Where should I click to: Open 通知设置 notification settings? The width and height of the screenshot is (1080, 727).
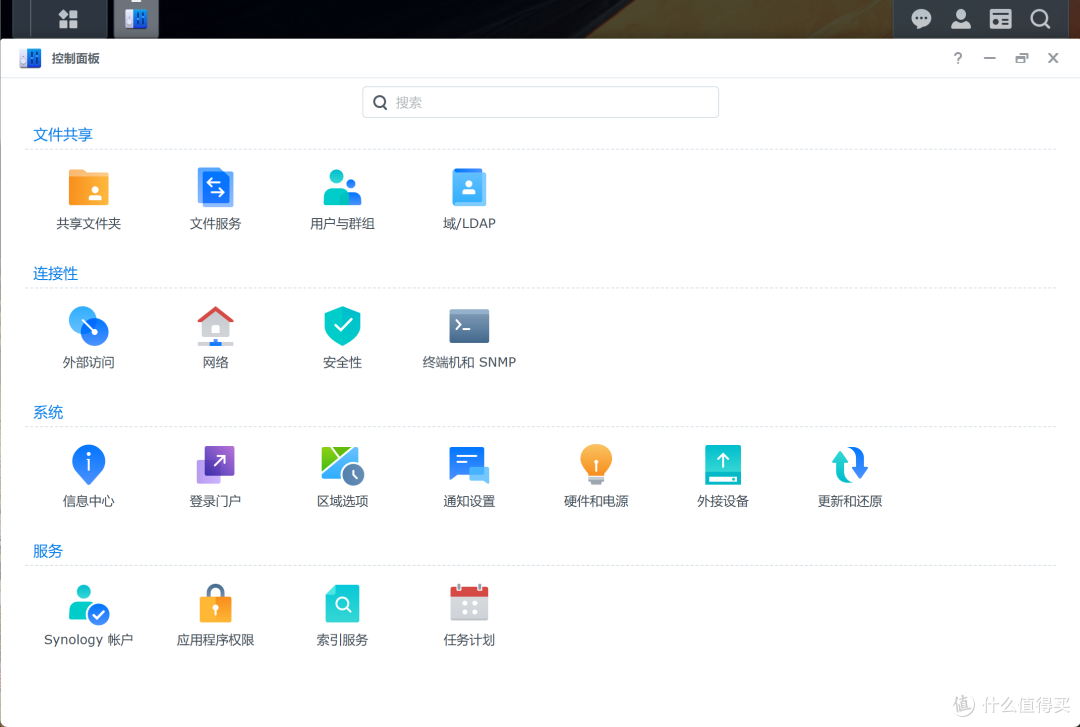[x=469, y=476]
